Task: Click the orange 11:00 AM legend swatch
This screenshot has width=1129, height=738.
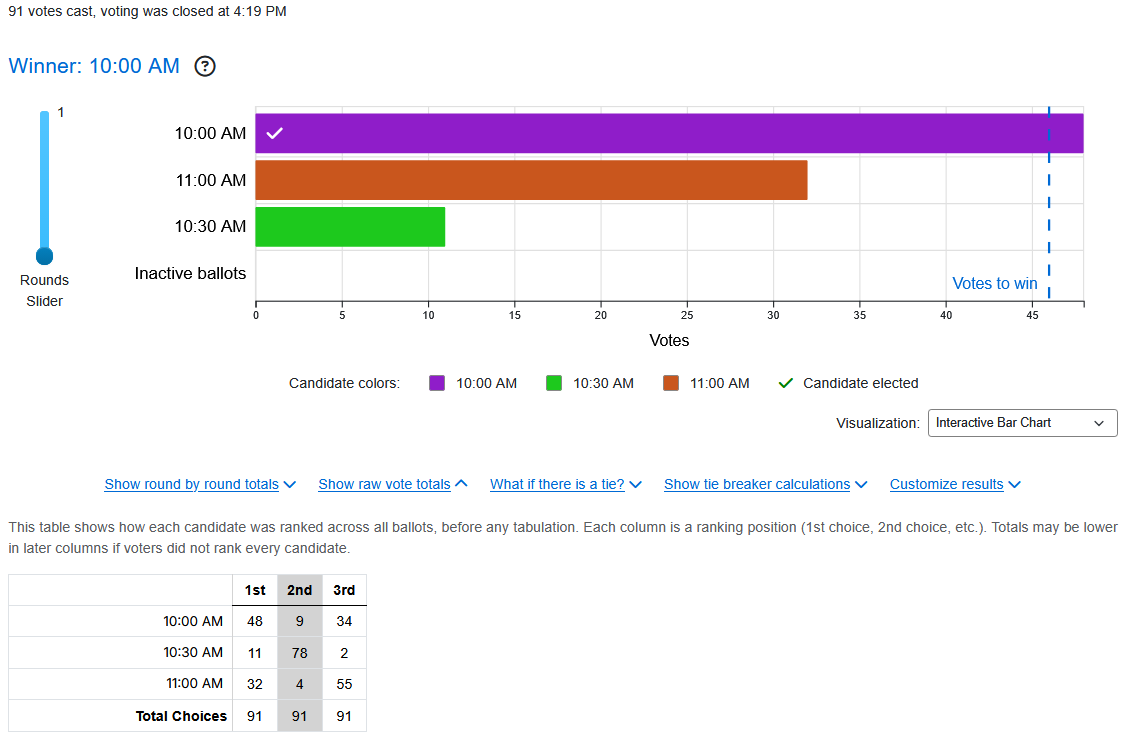Action: coord(671,383)
